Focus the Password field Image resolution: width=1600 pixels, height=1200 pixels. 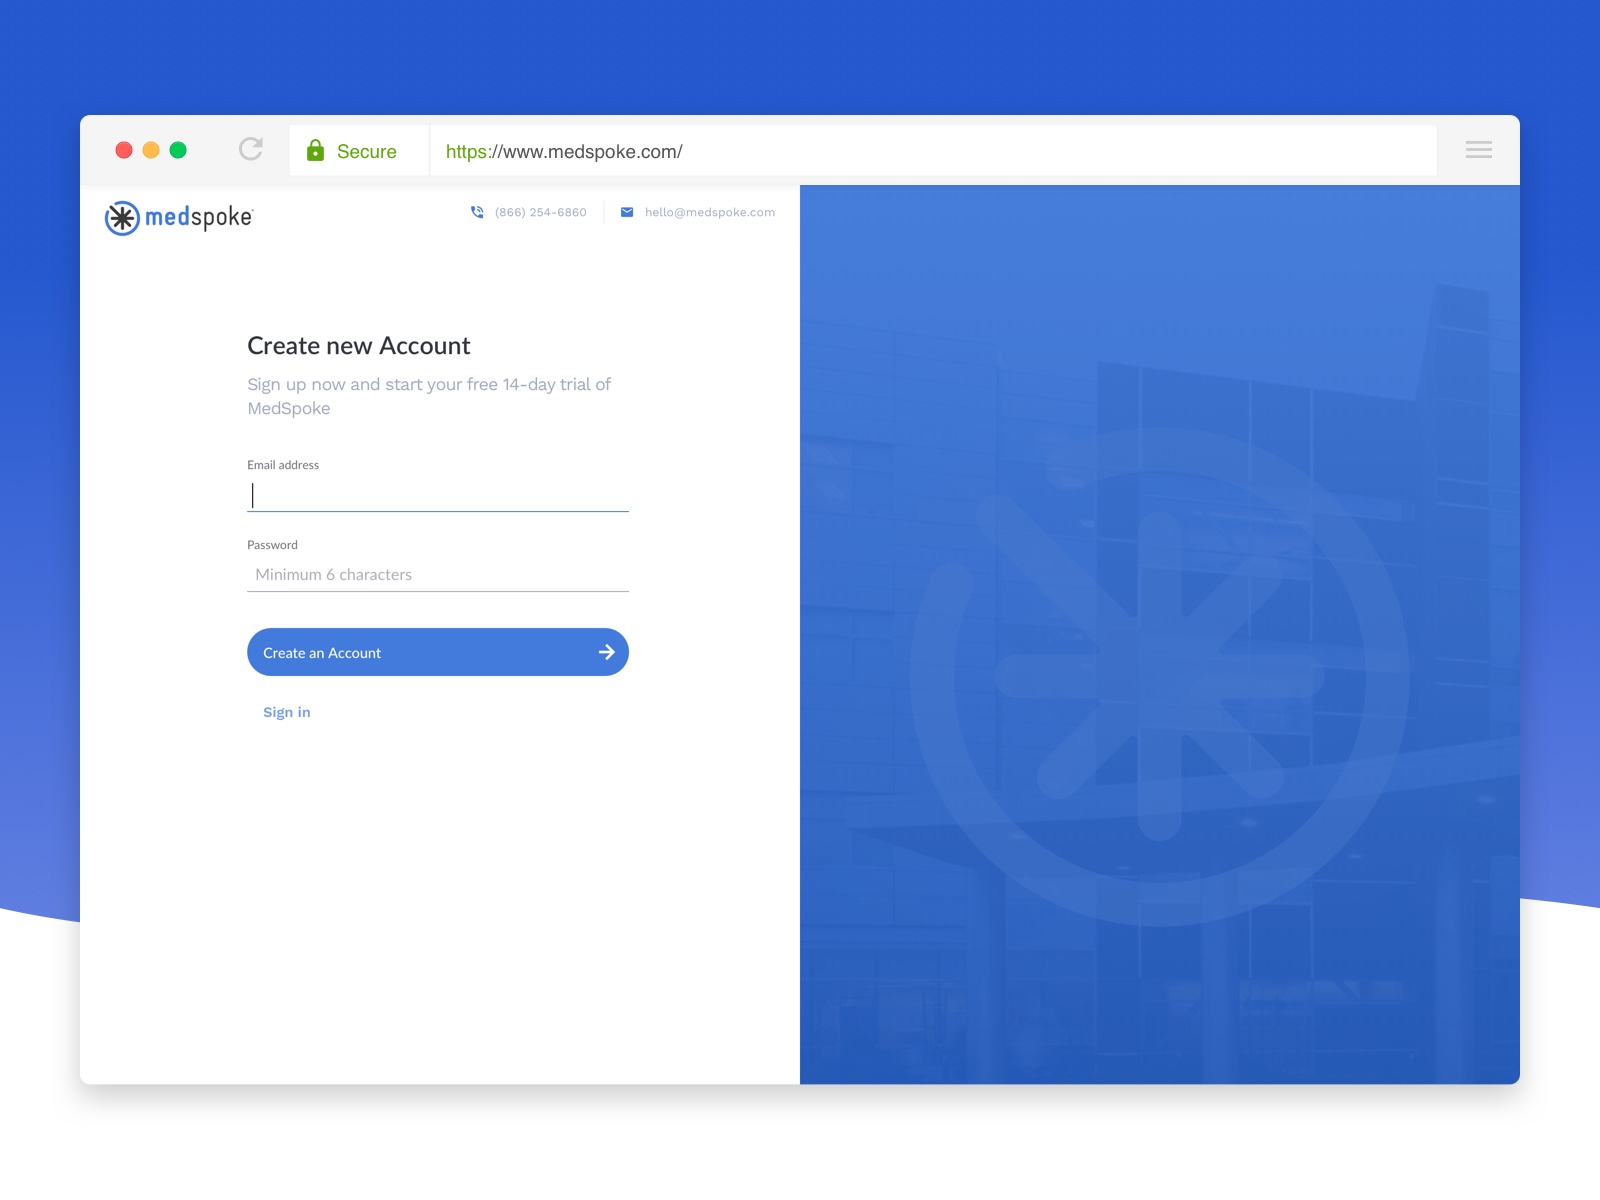coord(438,575)
